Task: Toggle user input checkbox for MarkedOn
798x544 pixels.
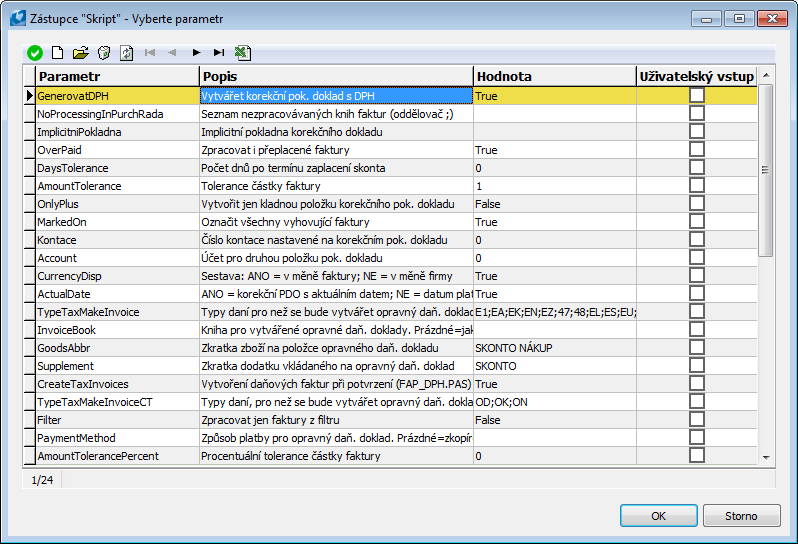Action: tap(697, 221)
